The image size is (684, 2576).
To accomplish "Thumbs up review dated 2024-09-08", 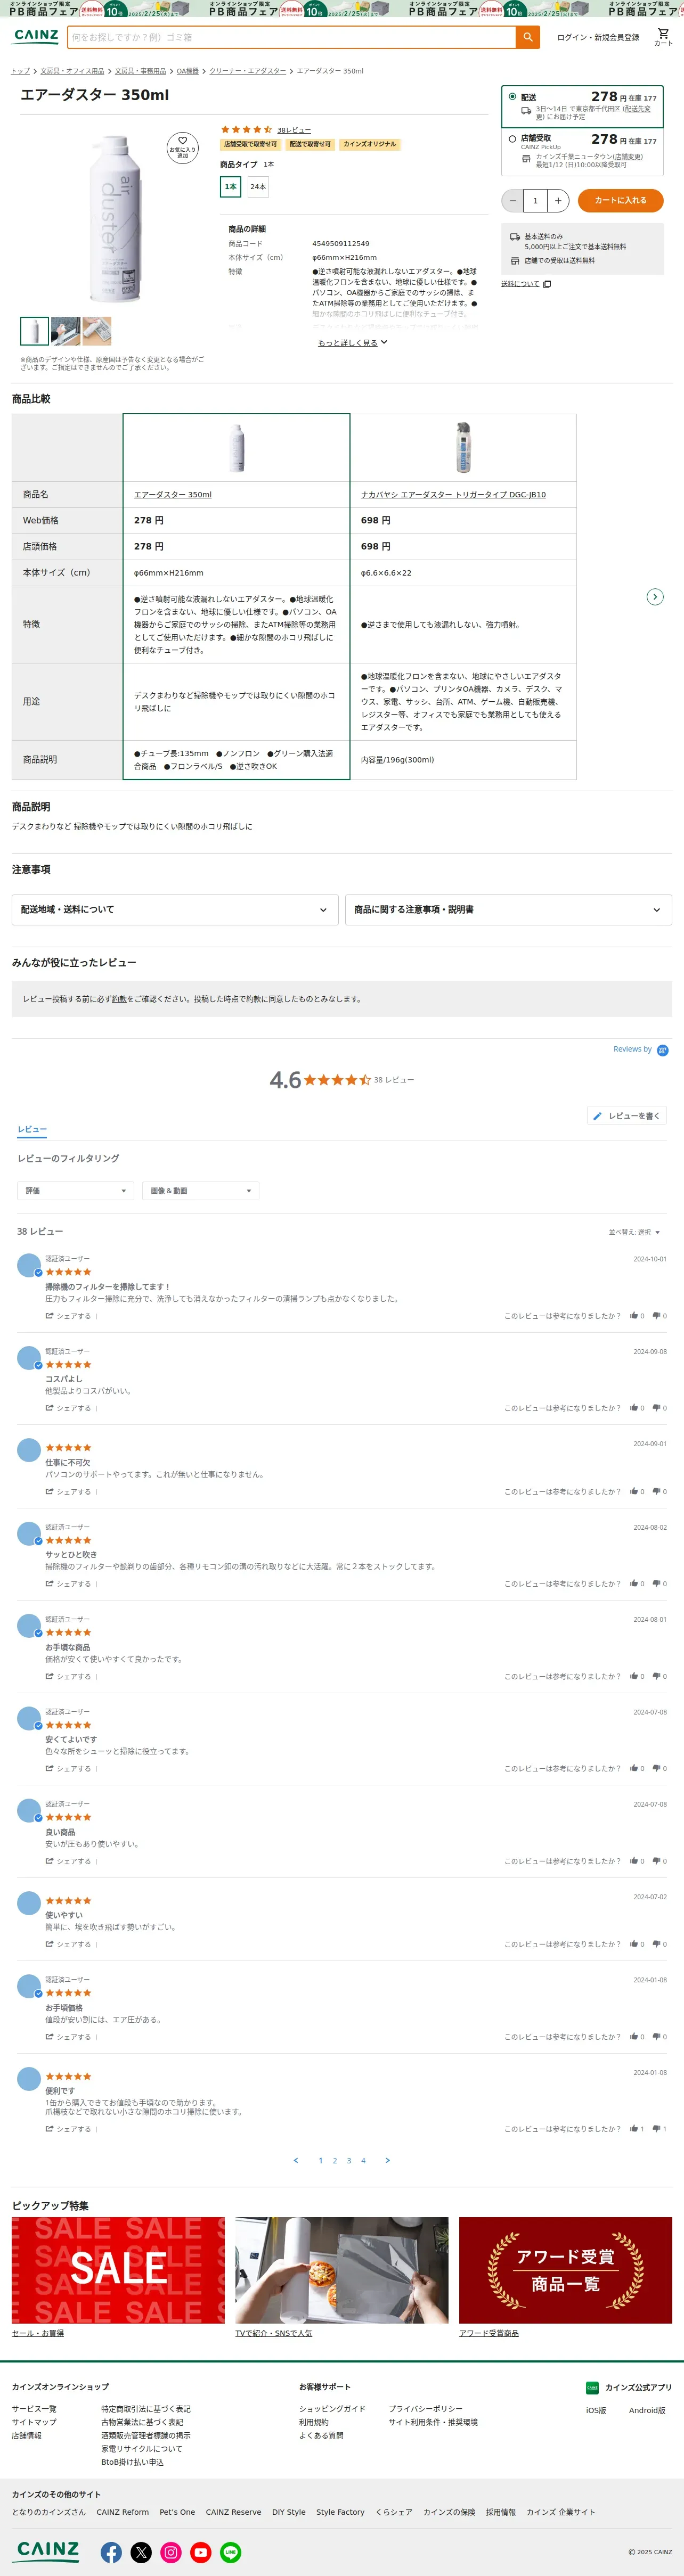I will click(x=634, y=1408).
